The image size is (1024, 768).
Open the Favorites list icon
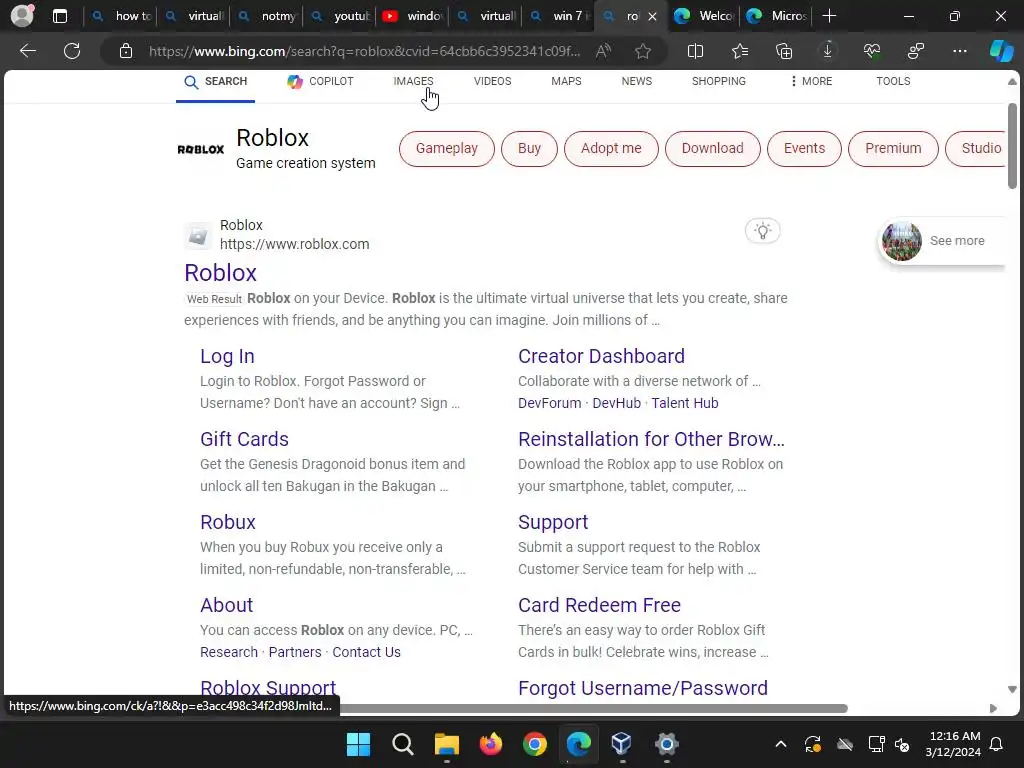[740, 51]
